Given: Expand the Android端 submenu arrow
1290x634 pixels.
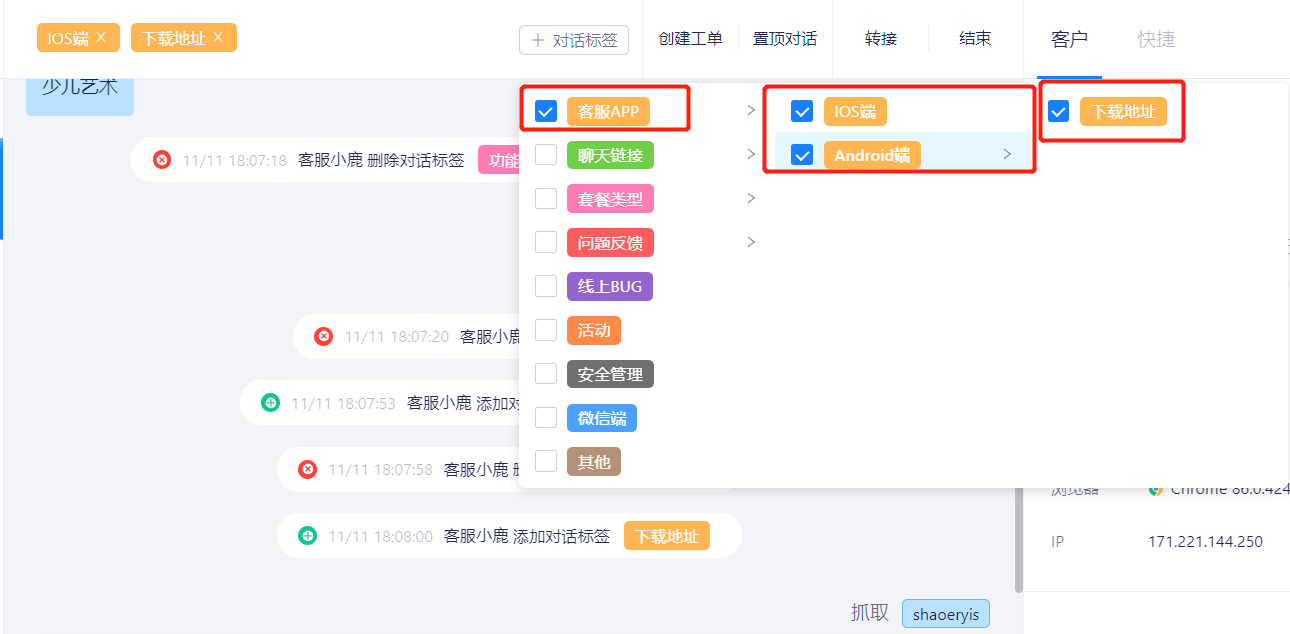Looking at the screenshot, I should tap(1007, 154).
